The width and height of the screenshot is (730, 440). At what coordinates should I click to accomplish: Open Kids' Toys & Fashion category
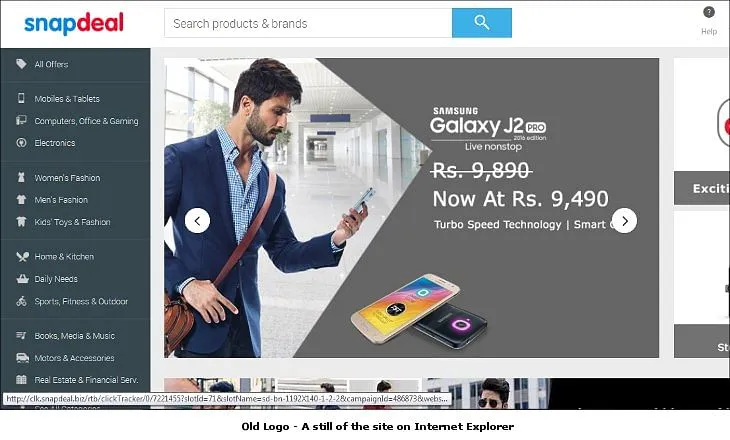tap(73, 222)
